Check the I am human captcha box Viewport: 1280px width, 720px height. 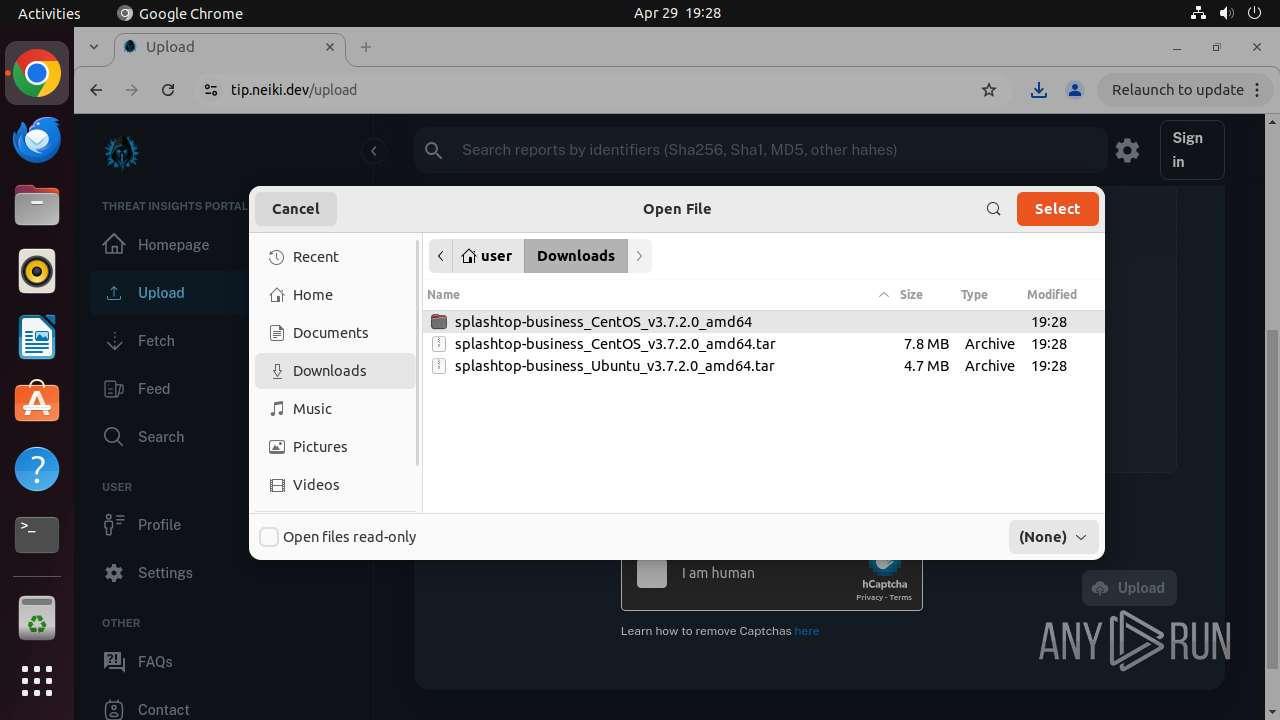click(652, 573)
